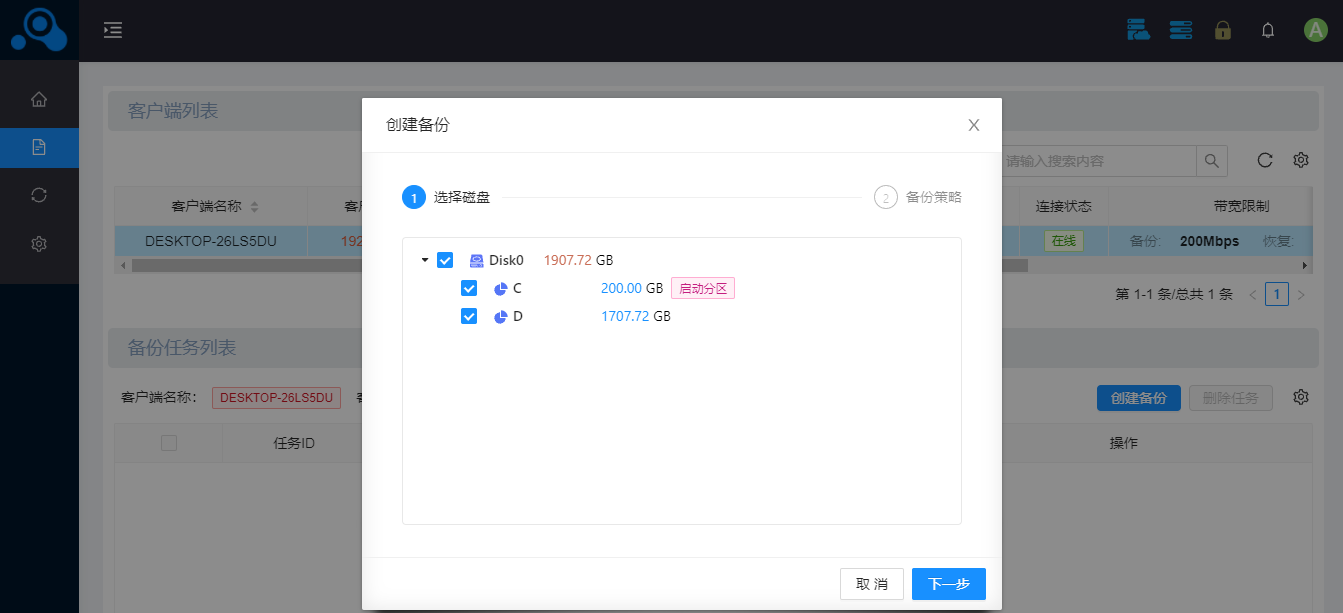Select step 1 选择磁盘 in wizard
This screenshot has width=1343, height=613.
point(446,197)
